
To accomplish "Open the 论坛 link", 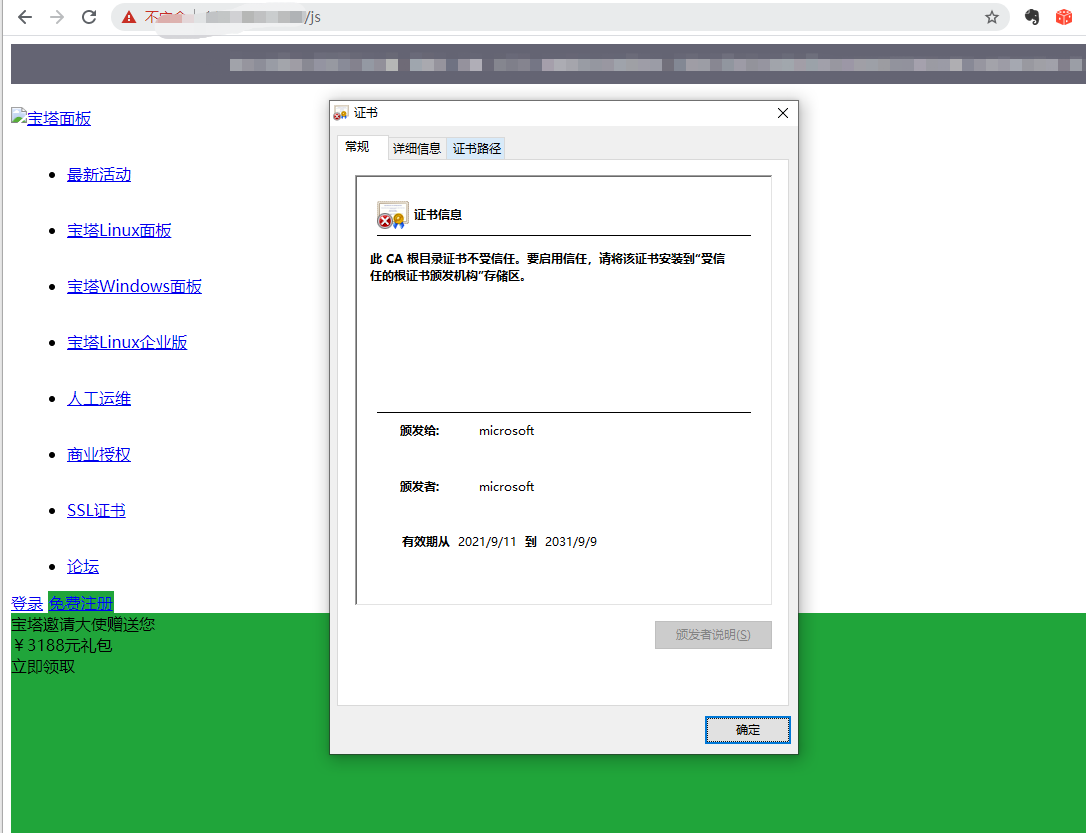I will tap(83, 567).
